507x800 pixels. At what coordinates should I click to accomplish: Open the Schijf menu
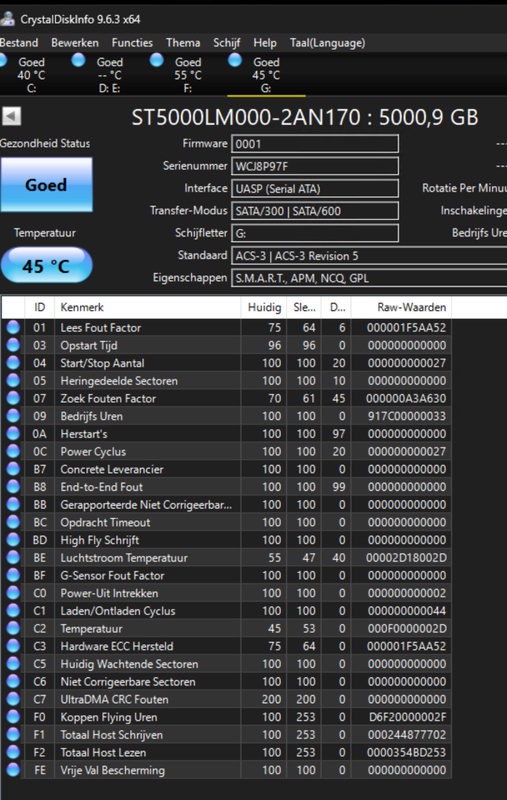226,43
